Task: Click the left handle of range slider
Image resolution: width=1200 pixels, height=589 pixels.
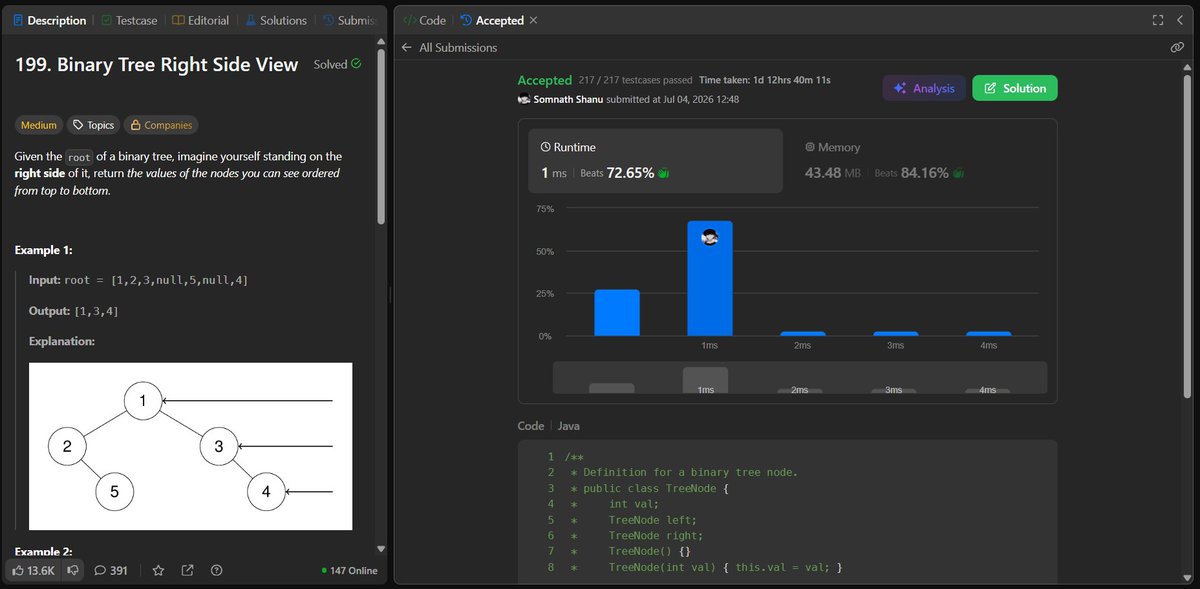Action: (611, 388)
